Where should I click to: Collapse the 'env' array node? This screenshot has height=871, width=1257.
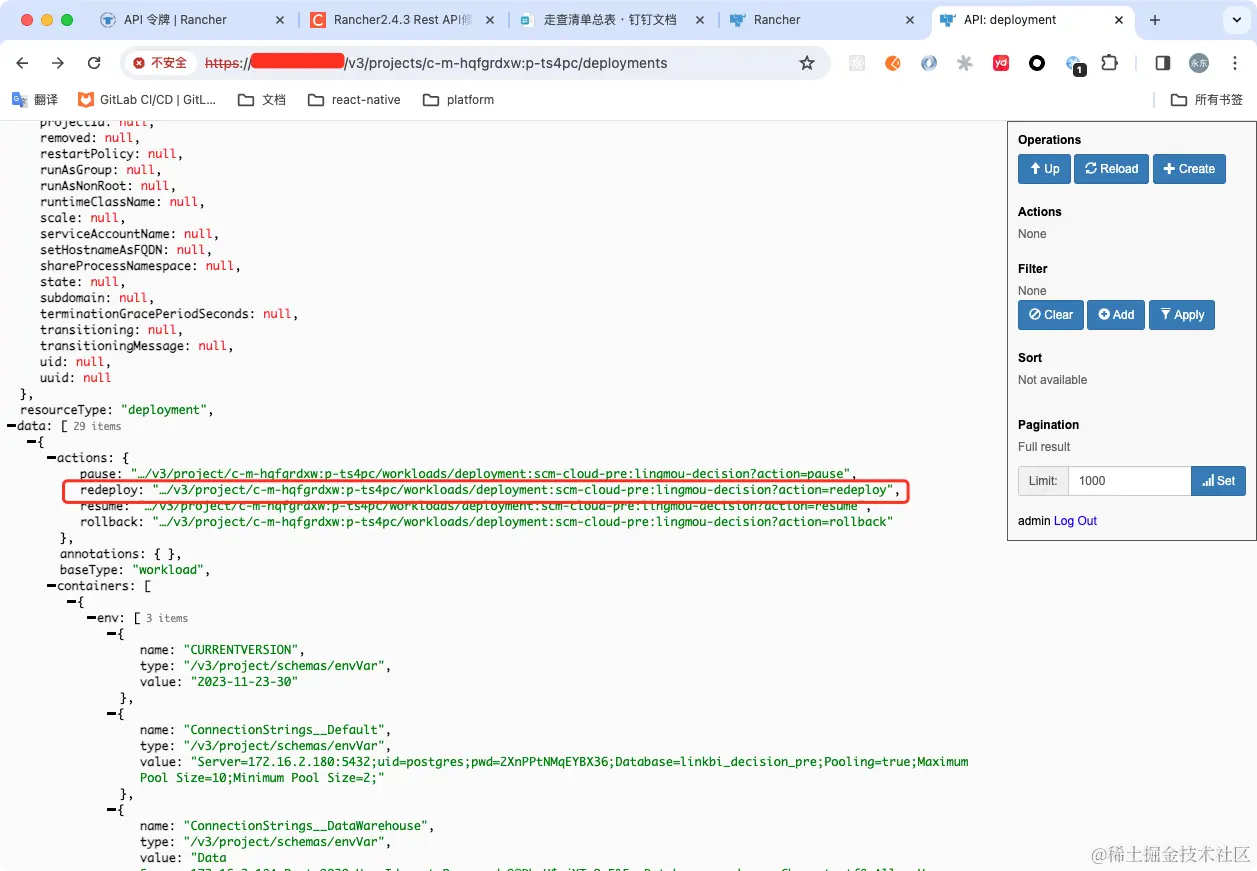(x=91, y=618)
